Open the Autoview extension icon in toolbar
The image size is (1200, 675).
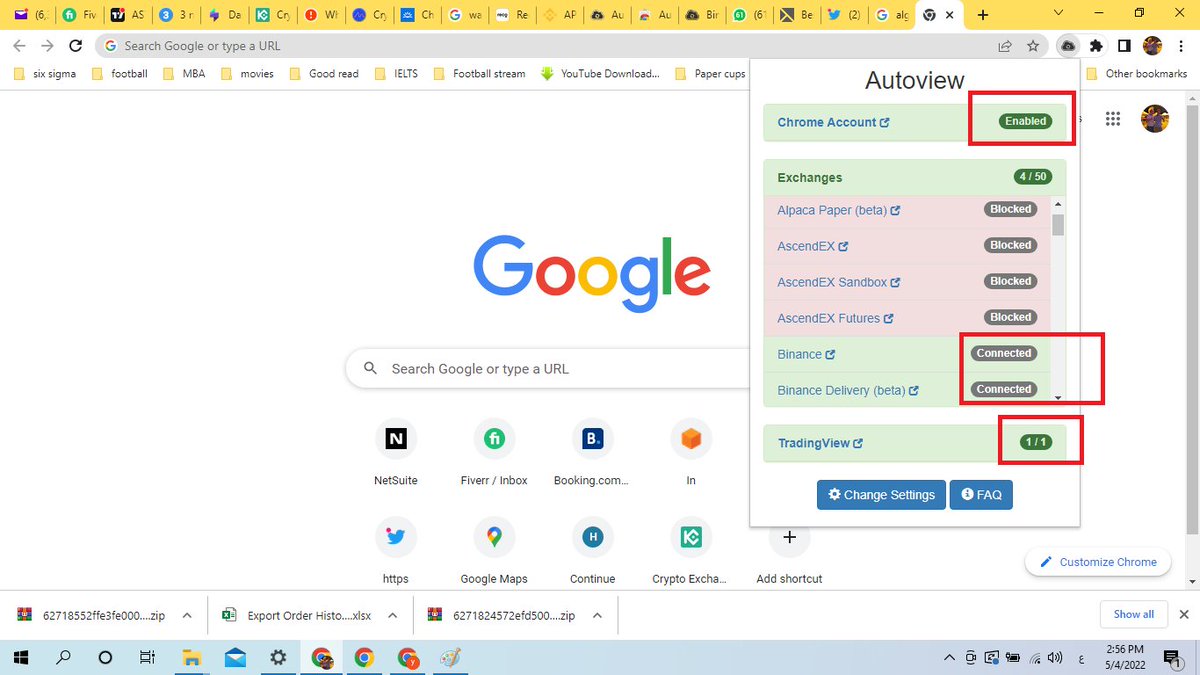coord(1068,46)
